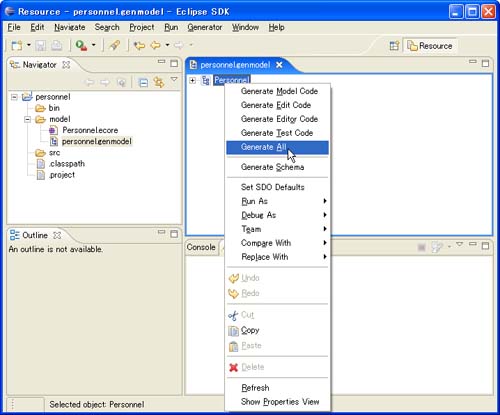
Task: Open the Help menu
Action: [x=276, y=28]
